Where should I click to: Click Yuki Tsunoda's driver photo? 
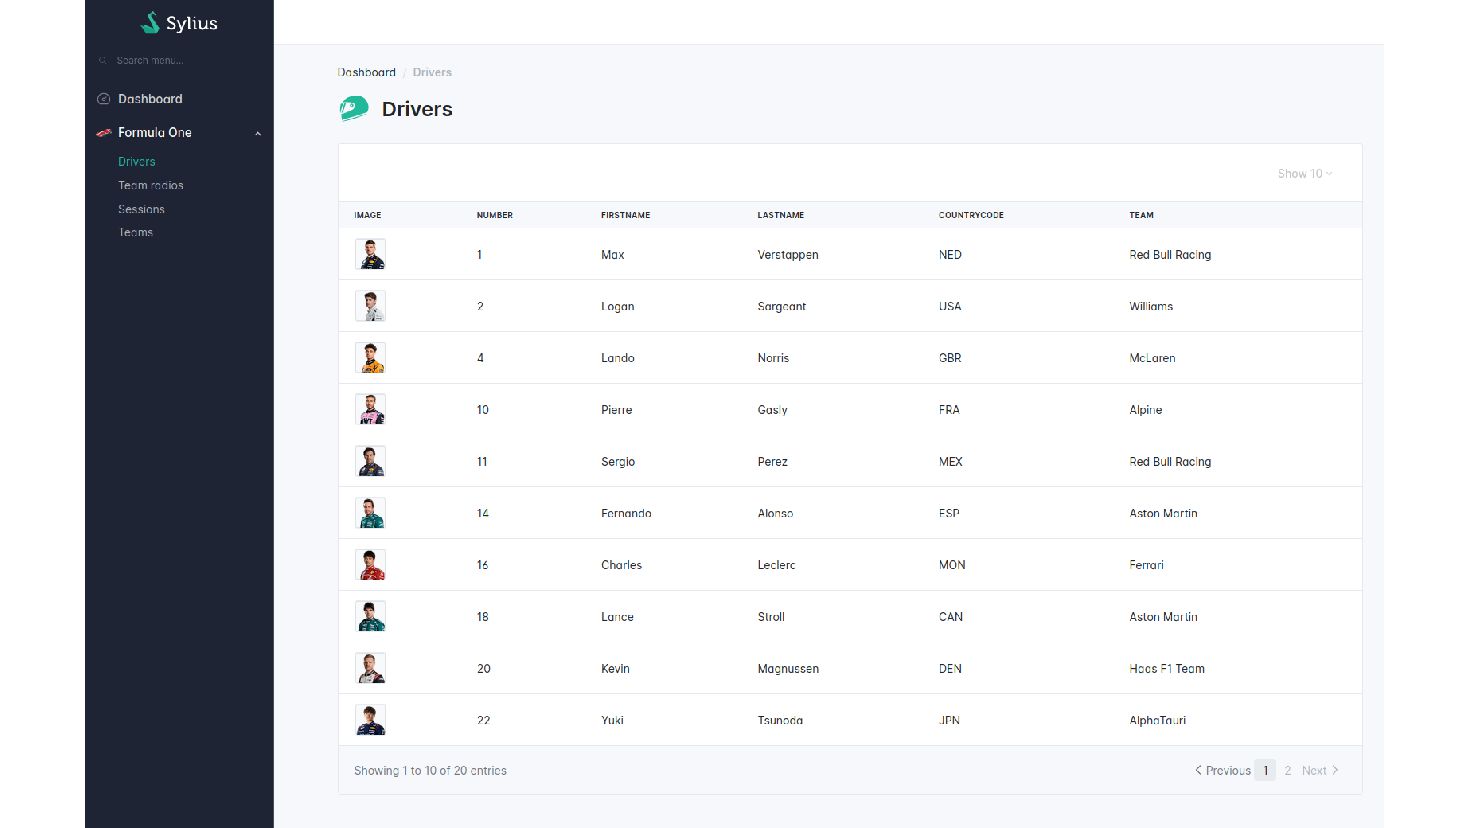click(x=370, y=720)
